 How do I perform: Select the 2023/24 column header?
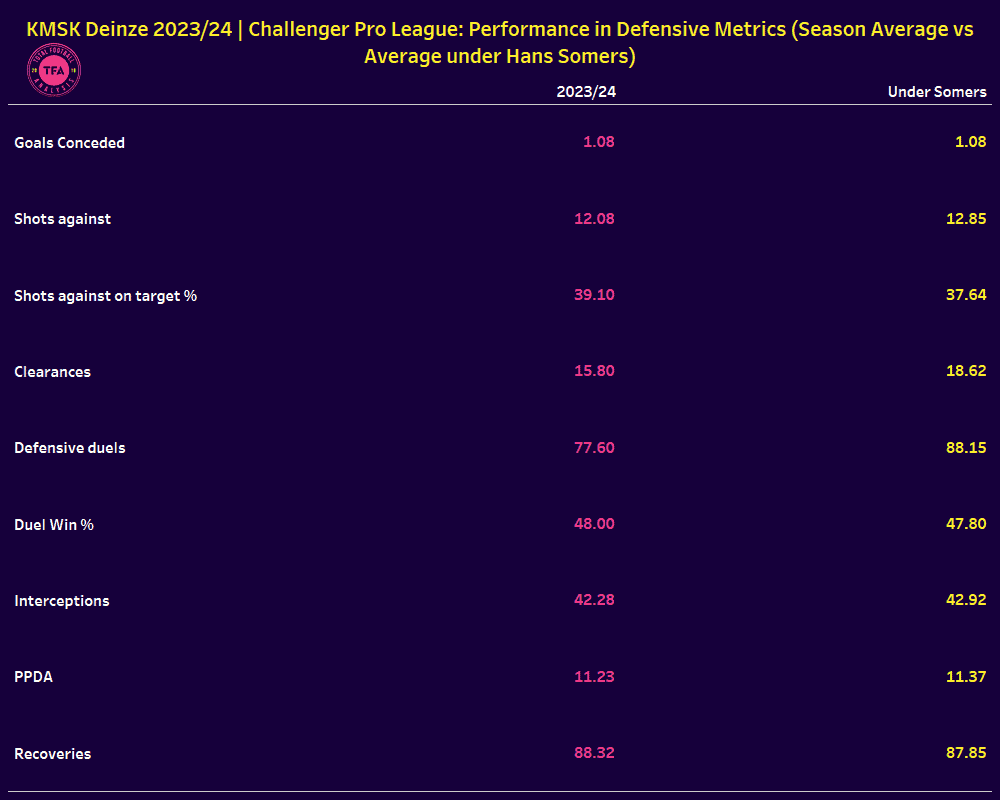click(586, 92)
